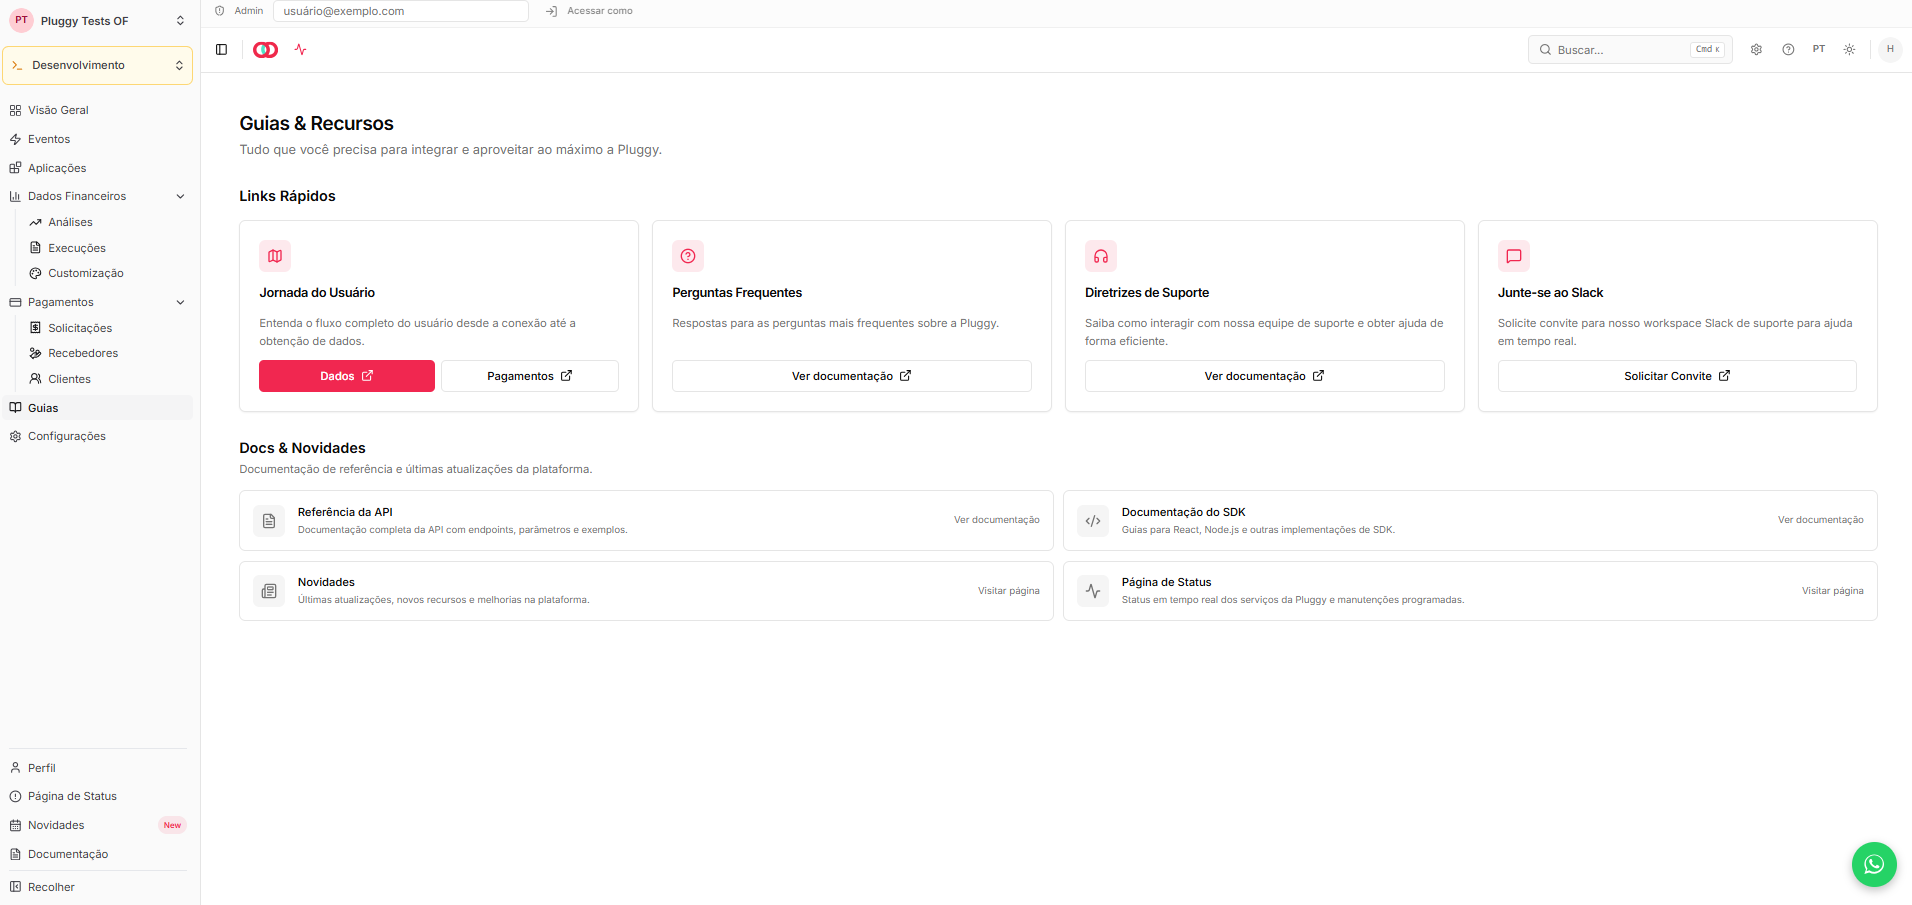Open Customização sidebar item
Screen dimensions: 1912x905
107,273
